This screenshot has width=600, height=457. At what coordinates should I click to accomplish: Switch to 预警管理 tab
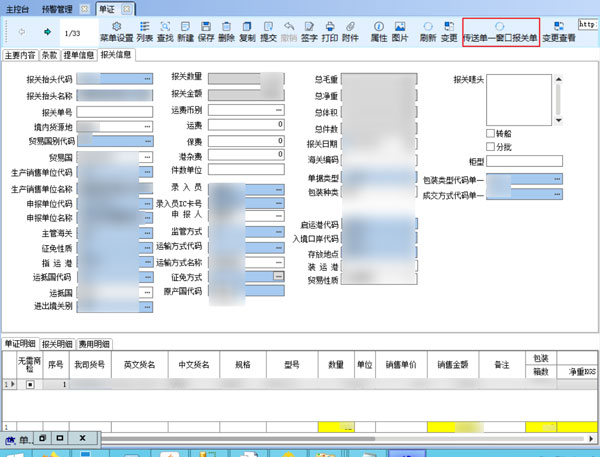(57, 9)
